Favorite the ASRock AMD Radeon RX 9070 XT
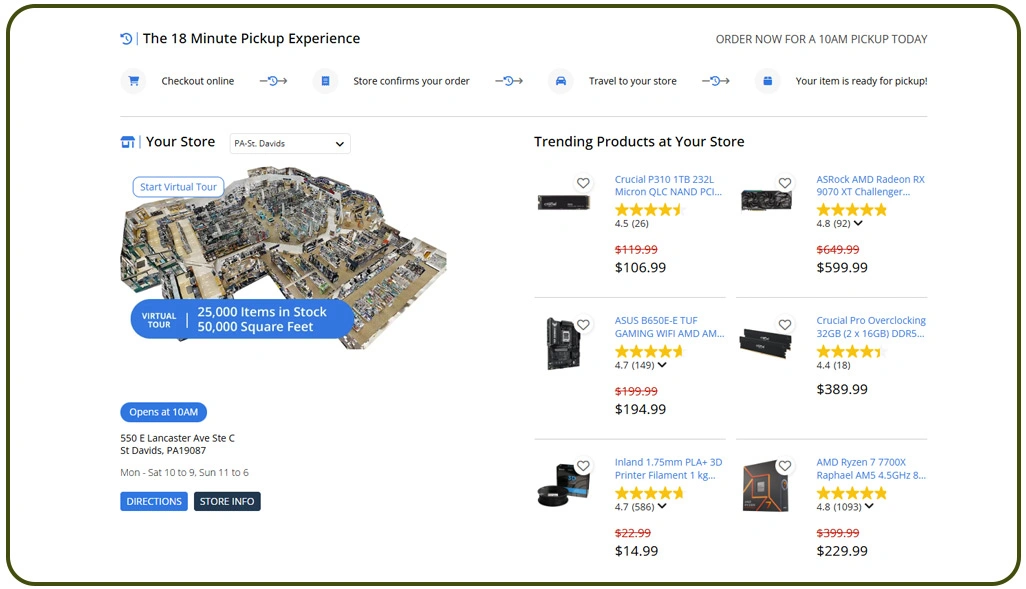This screenshot has width=1026, height=589. [784, 183]
